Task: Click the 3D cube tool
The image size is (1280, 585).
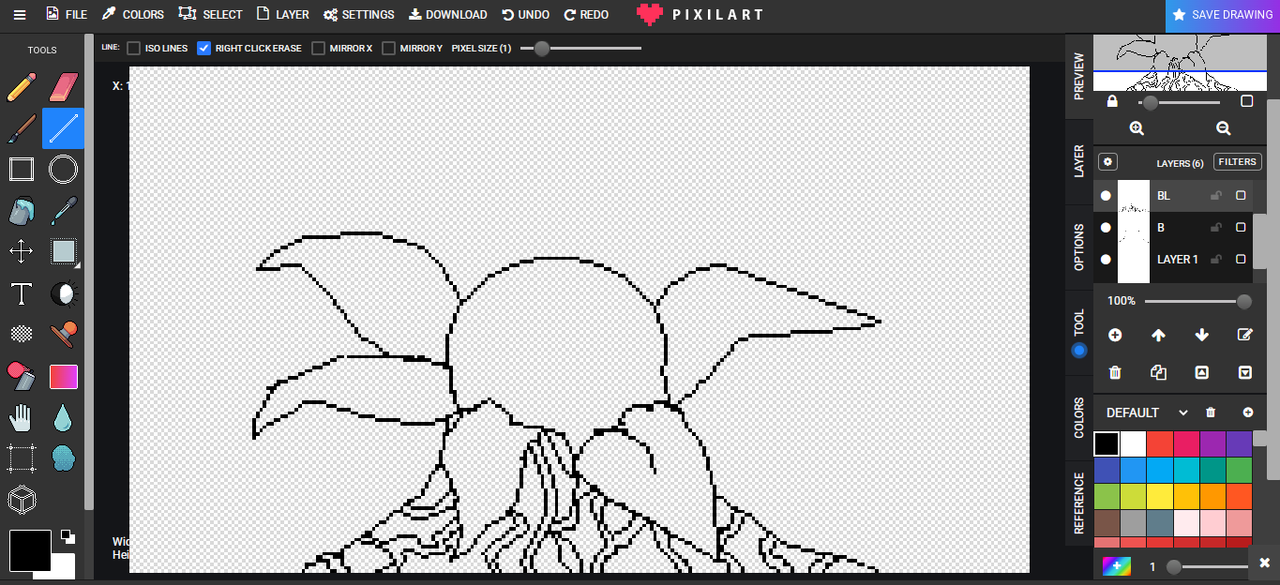Action: click(21, 499)
